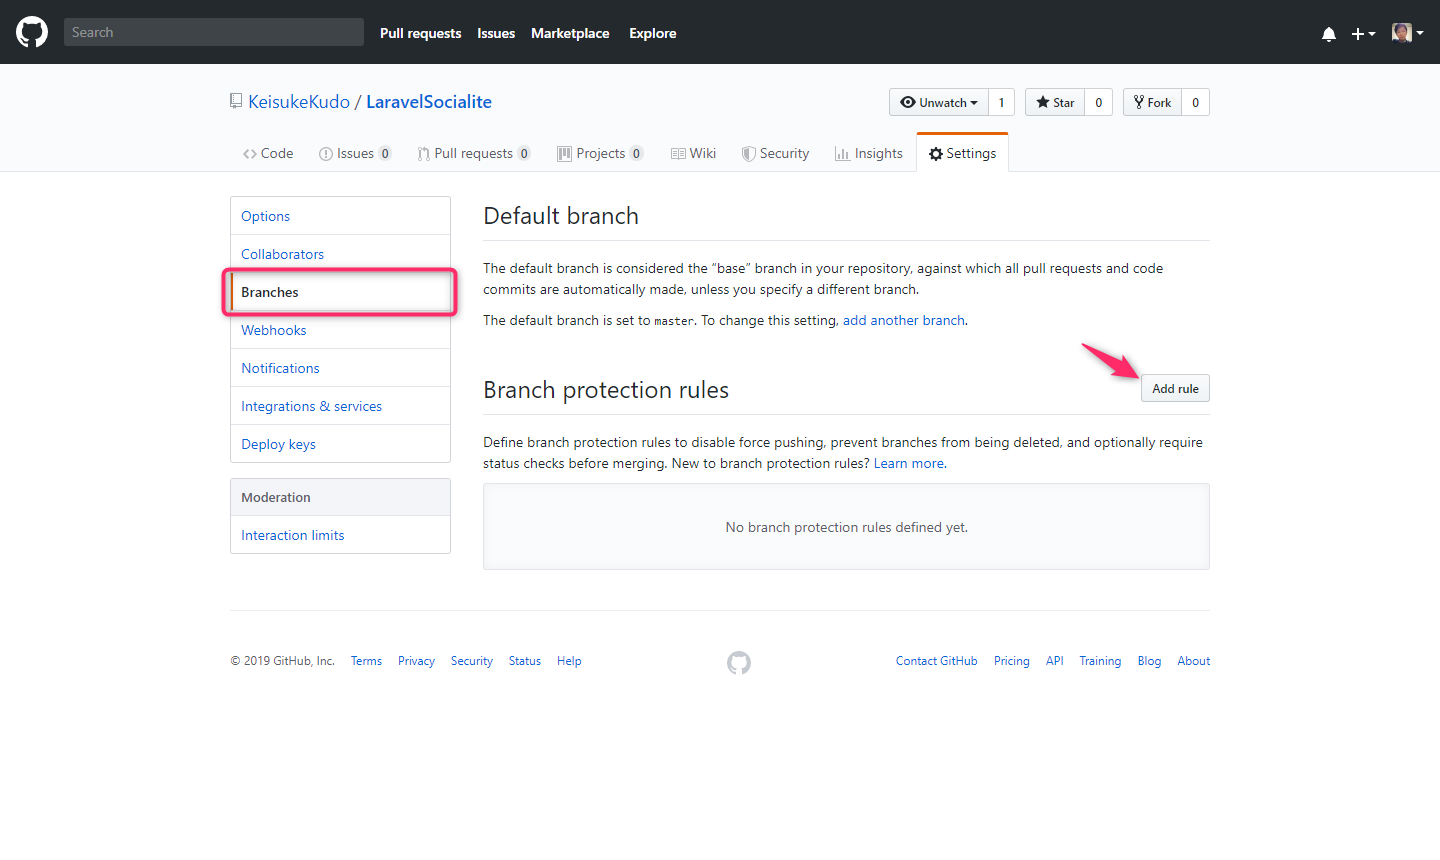
Task: Open Issues in the top navigation
Action: pyautogui.click(x=496, y=33)
